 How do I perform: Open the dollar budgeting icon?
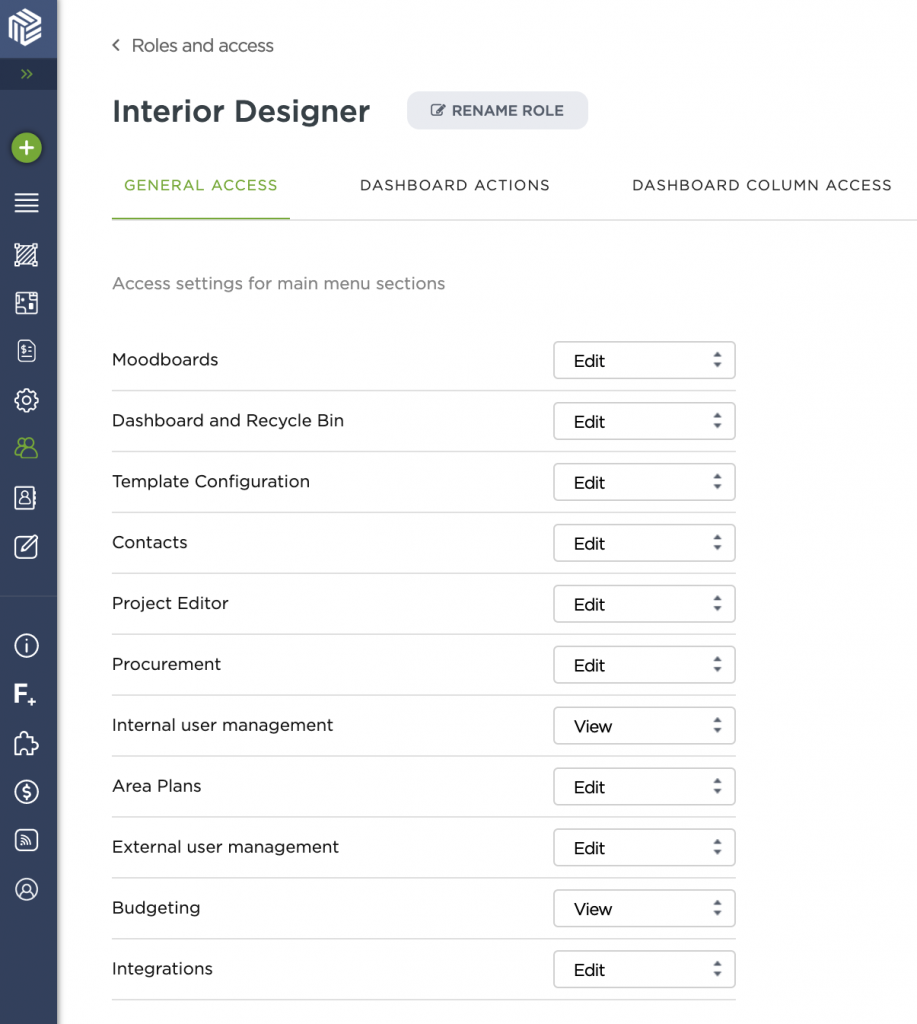[x=28, y=792]
